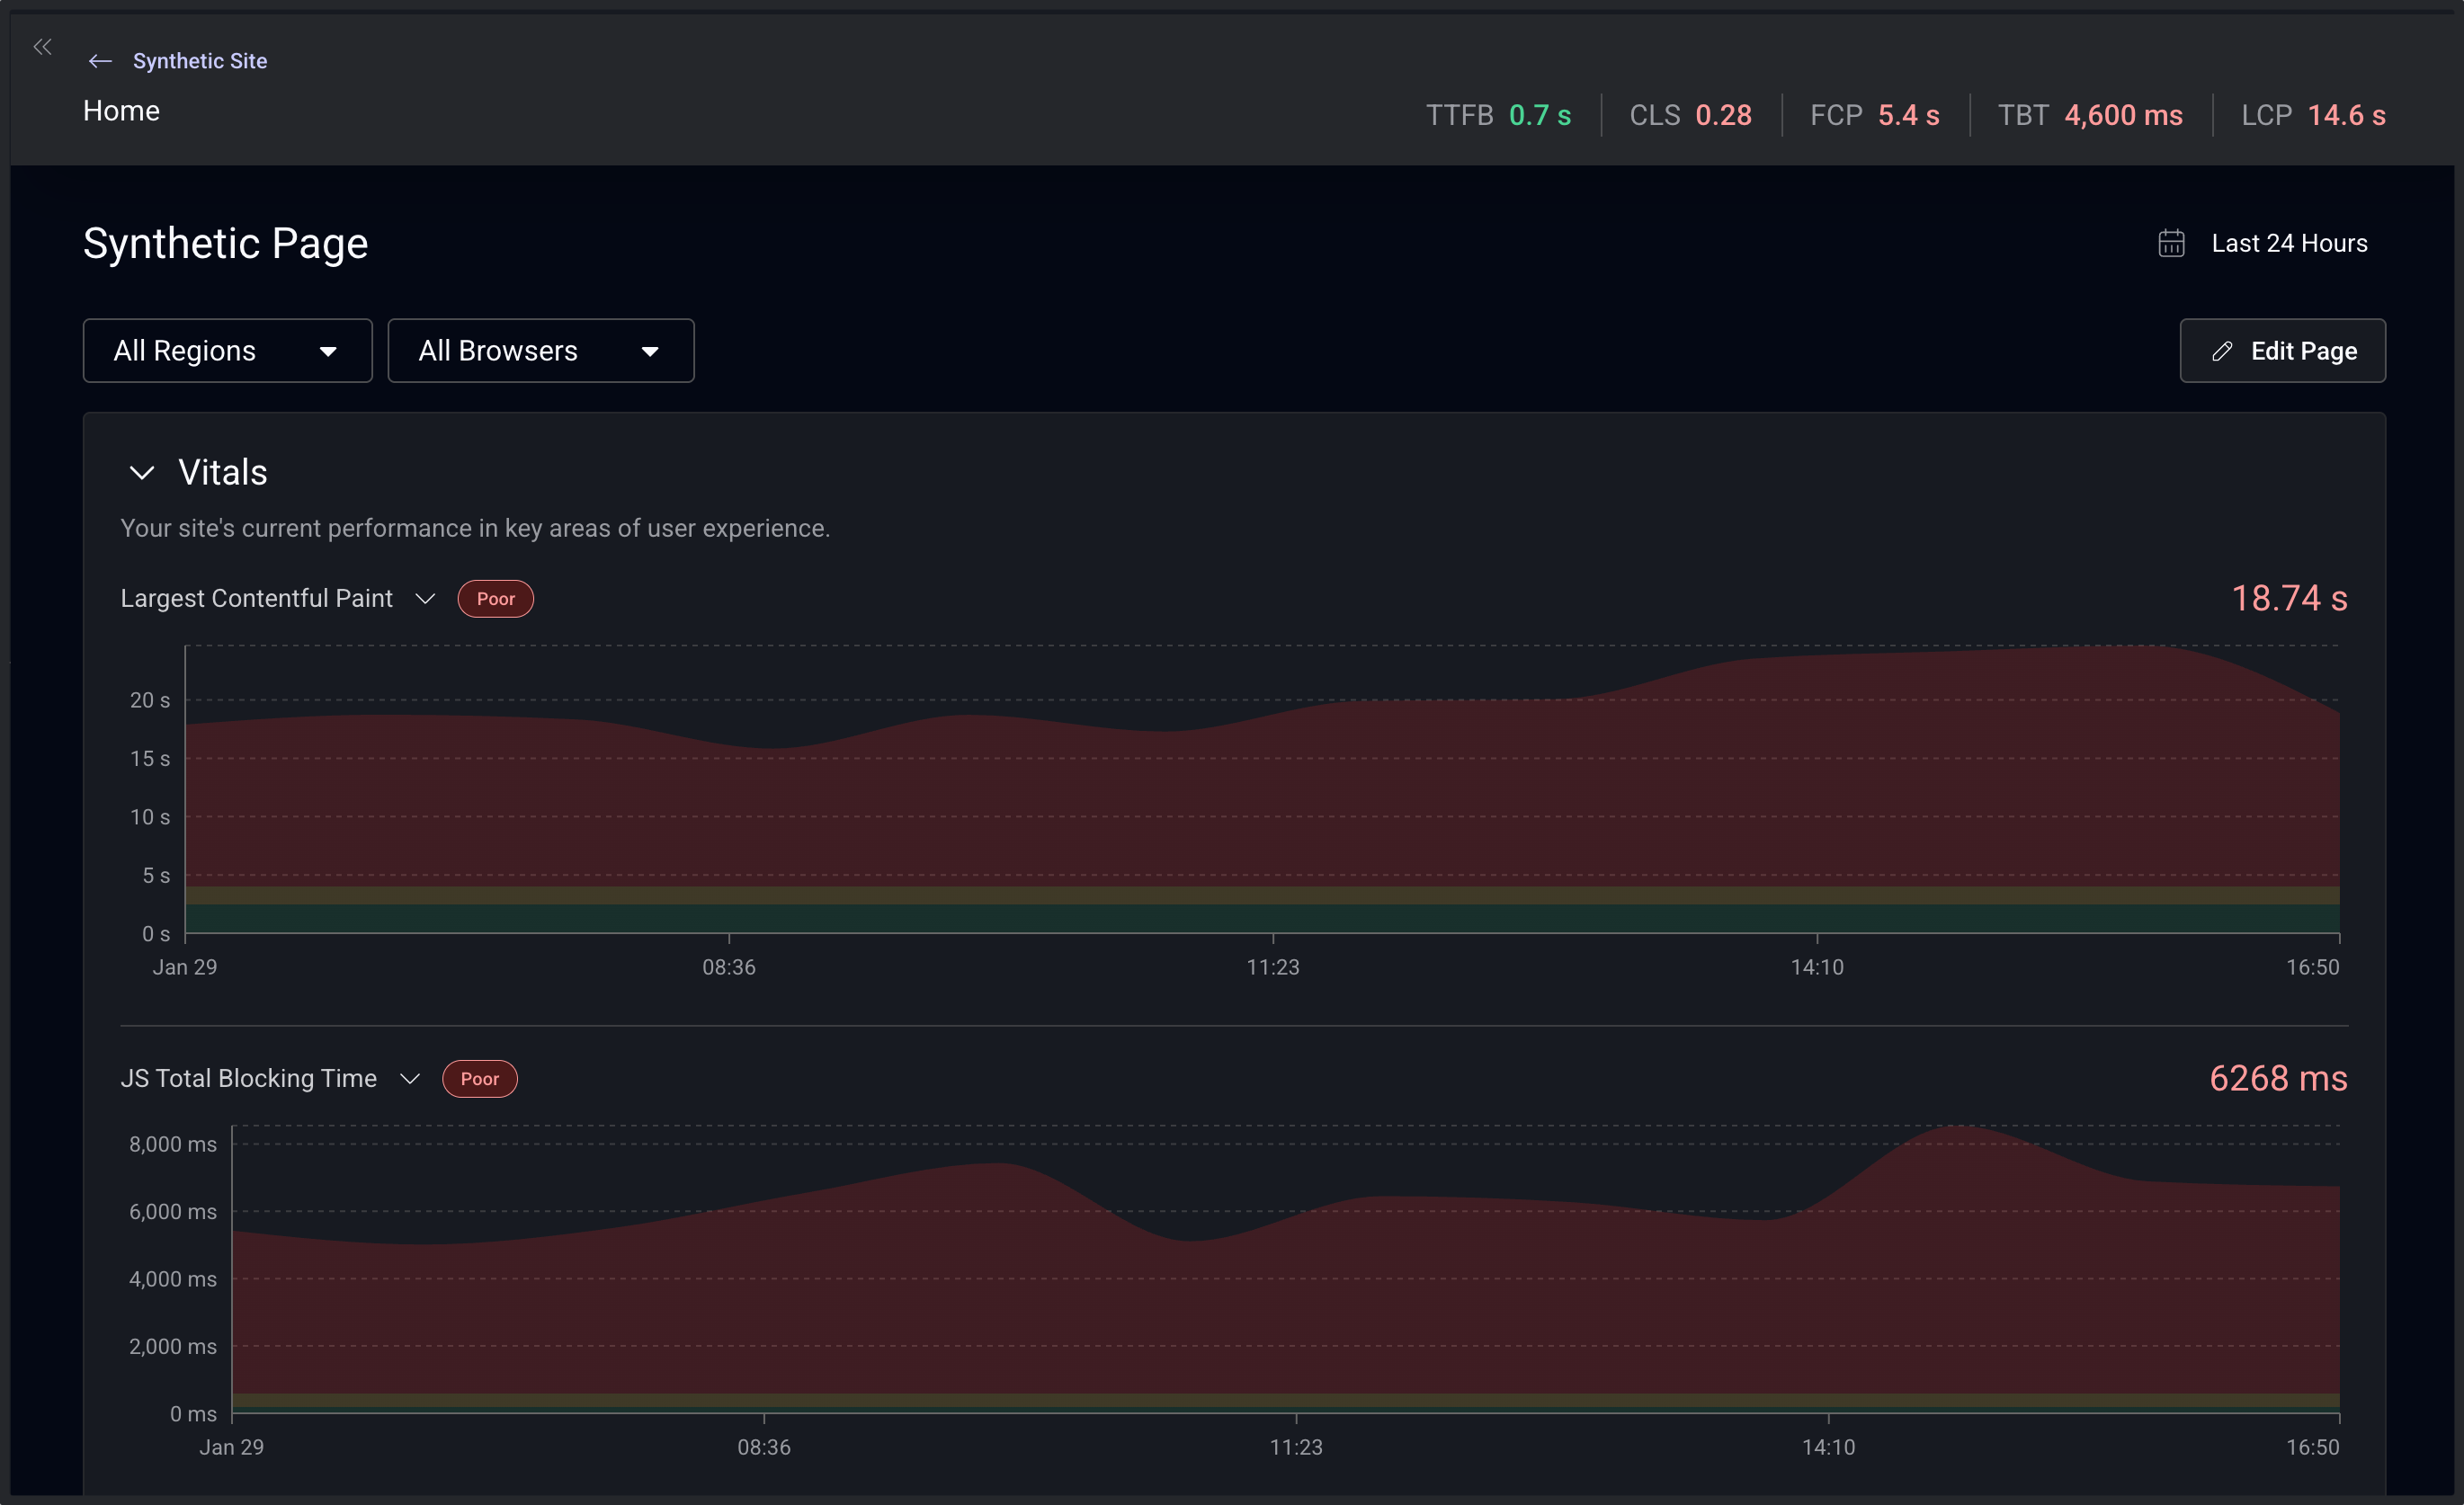Open the All Browsers dropdown
This screenshot has width=2464, height=1505.
point(540,350)
